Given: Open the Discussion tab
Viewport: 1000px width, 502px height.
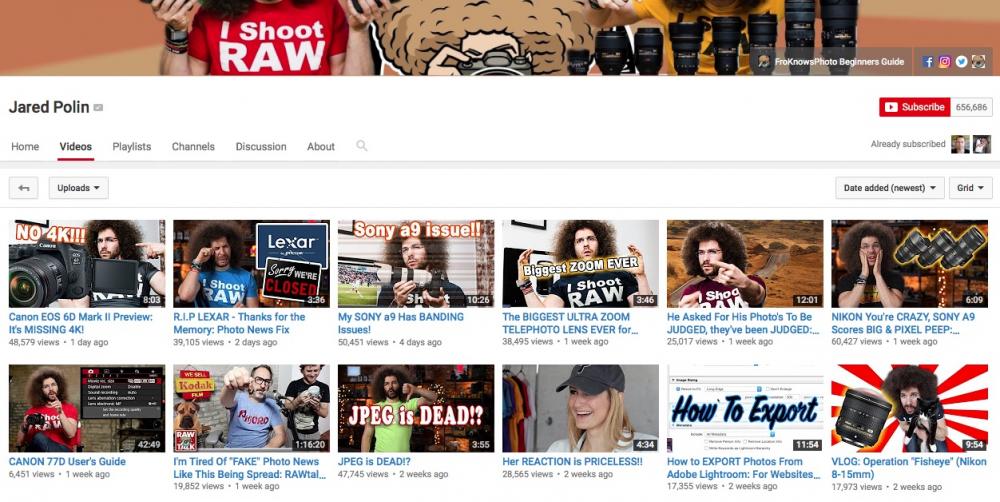Looking at the screenshot, I should click(261, 146).
